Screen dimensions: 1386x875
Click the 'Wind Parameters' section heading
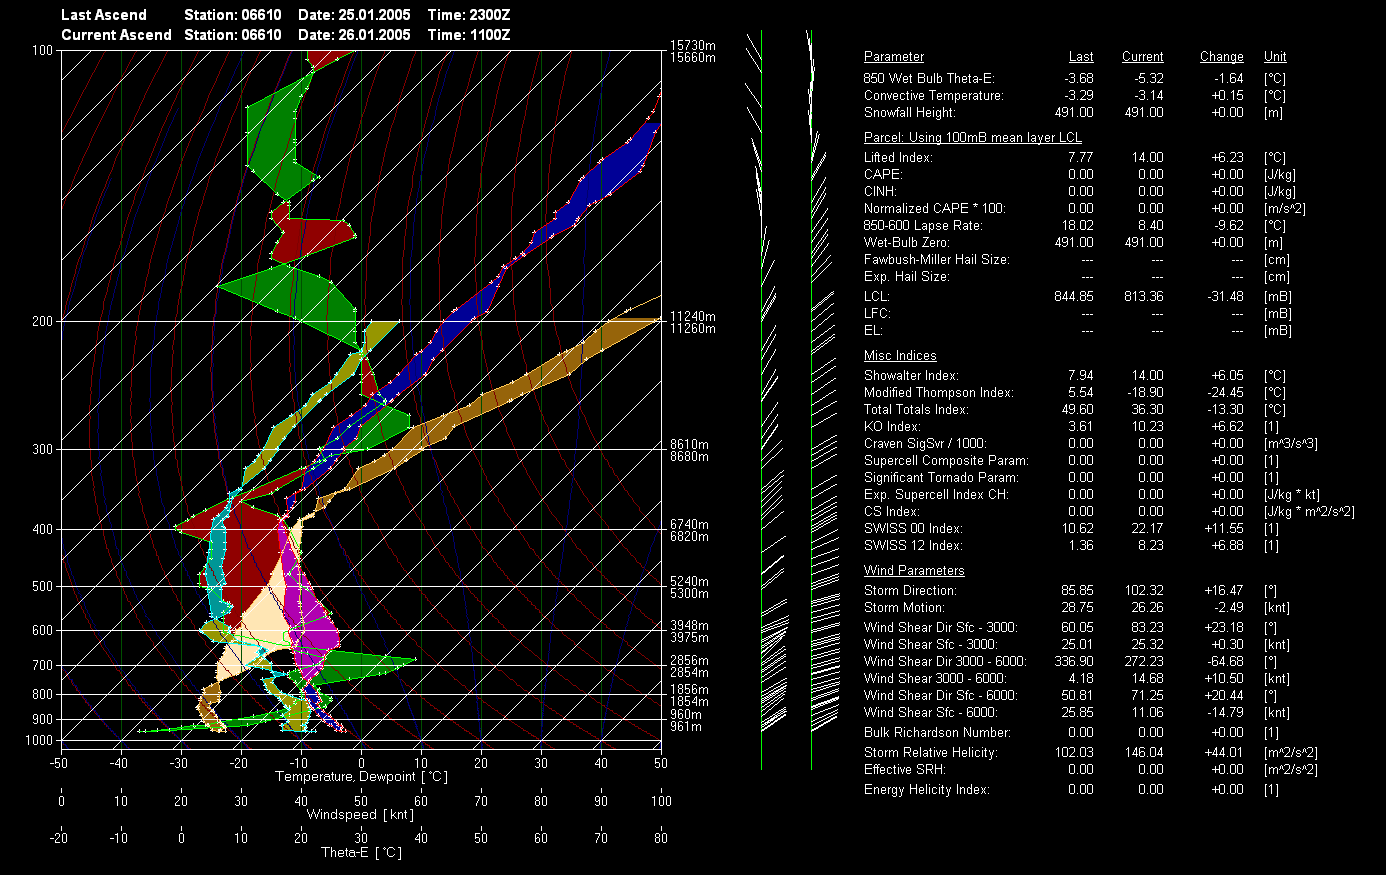click(914, 570)
